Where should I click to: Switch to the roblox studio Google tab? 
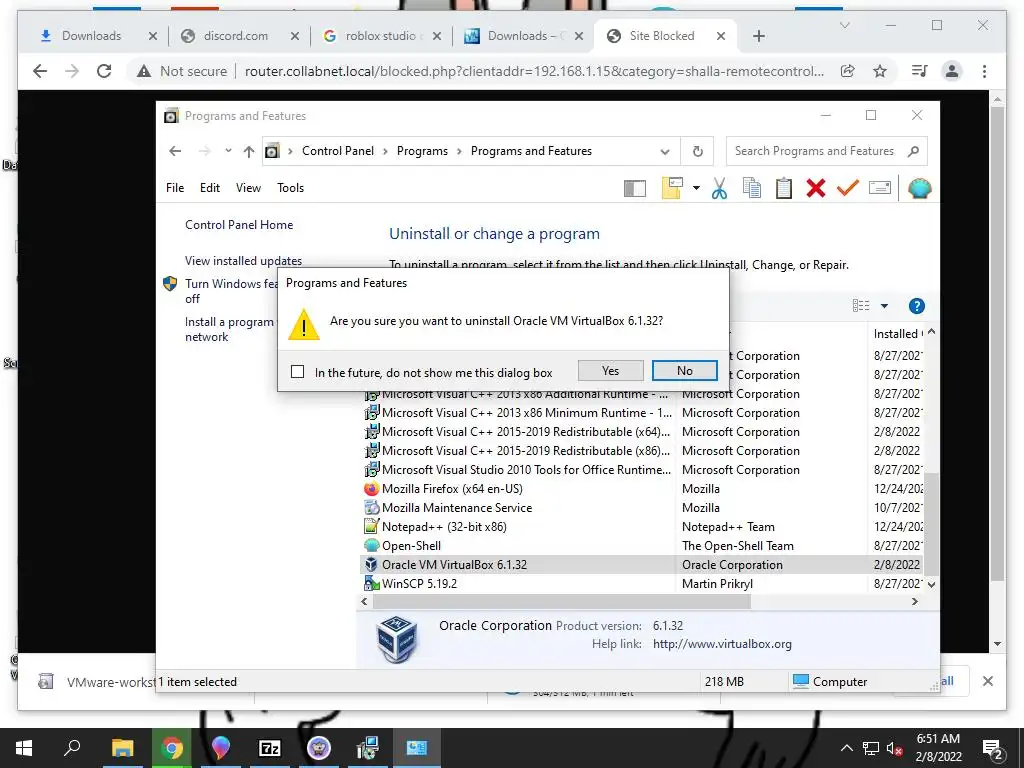[380, 36]
